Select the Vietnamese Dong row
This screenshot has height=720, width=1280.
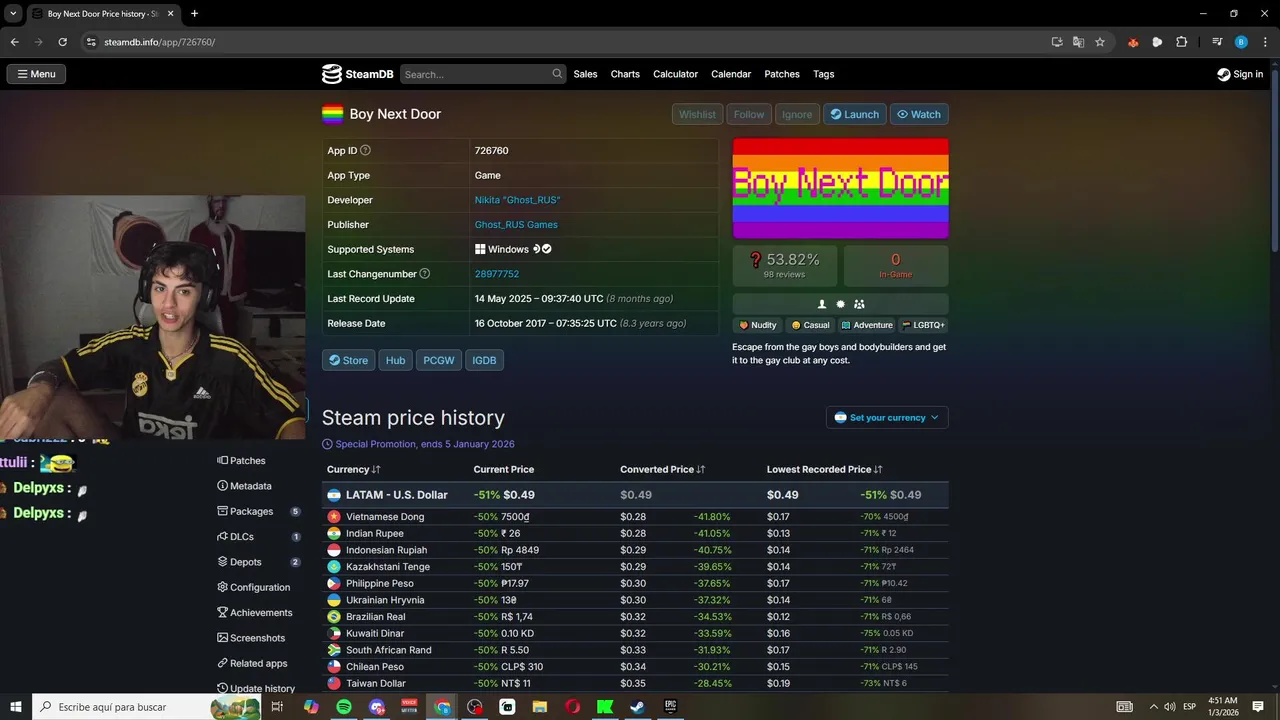[x=635, y=517]
